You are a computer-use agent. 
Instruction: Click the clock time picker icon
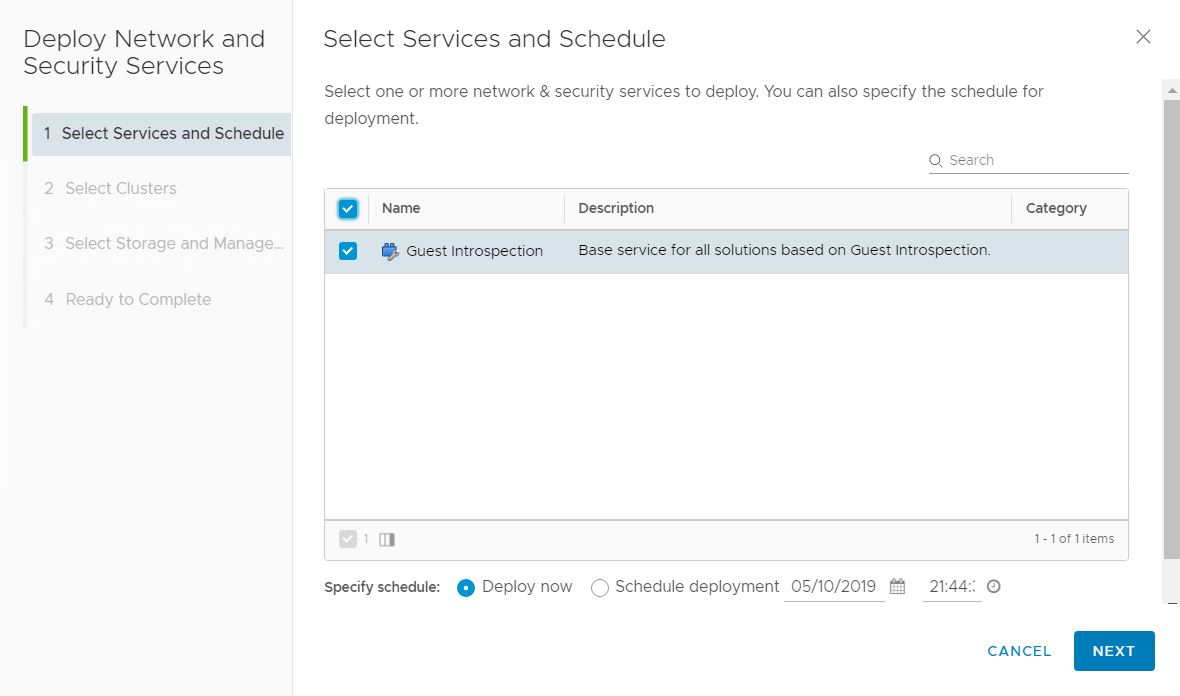click(993, 587)
